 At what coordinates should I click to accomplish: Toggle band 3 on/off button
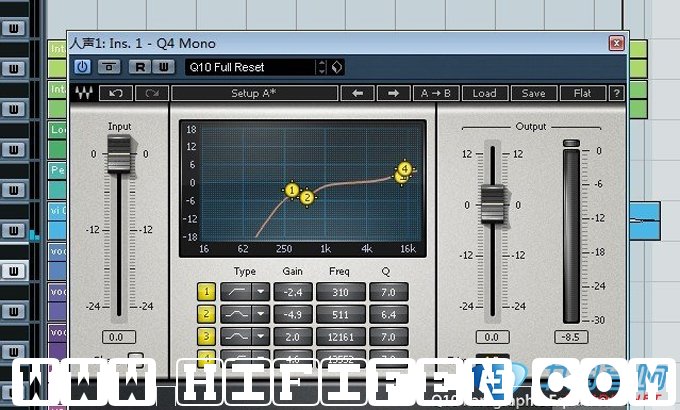pyautogui.click(x=206, y=336)
